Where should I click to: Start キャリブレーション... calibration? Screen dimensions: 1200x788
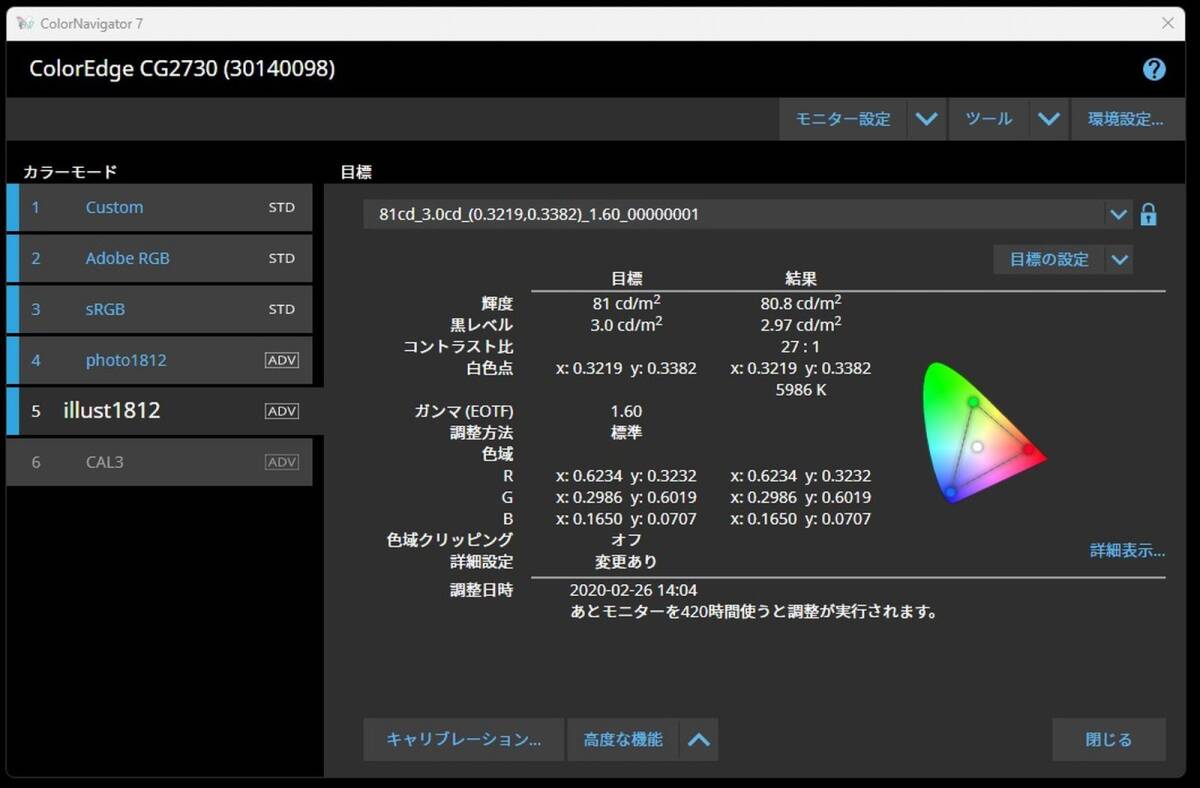[x=464, y=740]
